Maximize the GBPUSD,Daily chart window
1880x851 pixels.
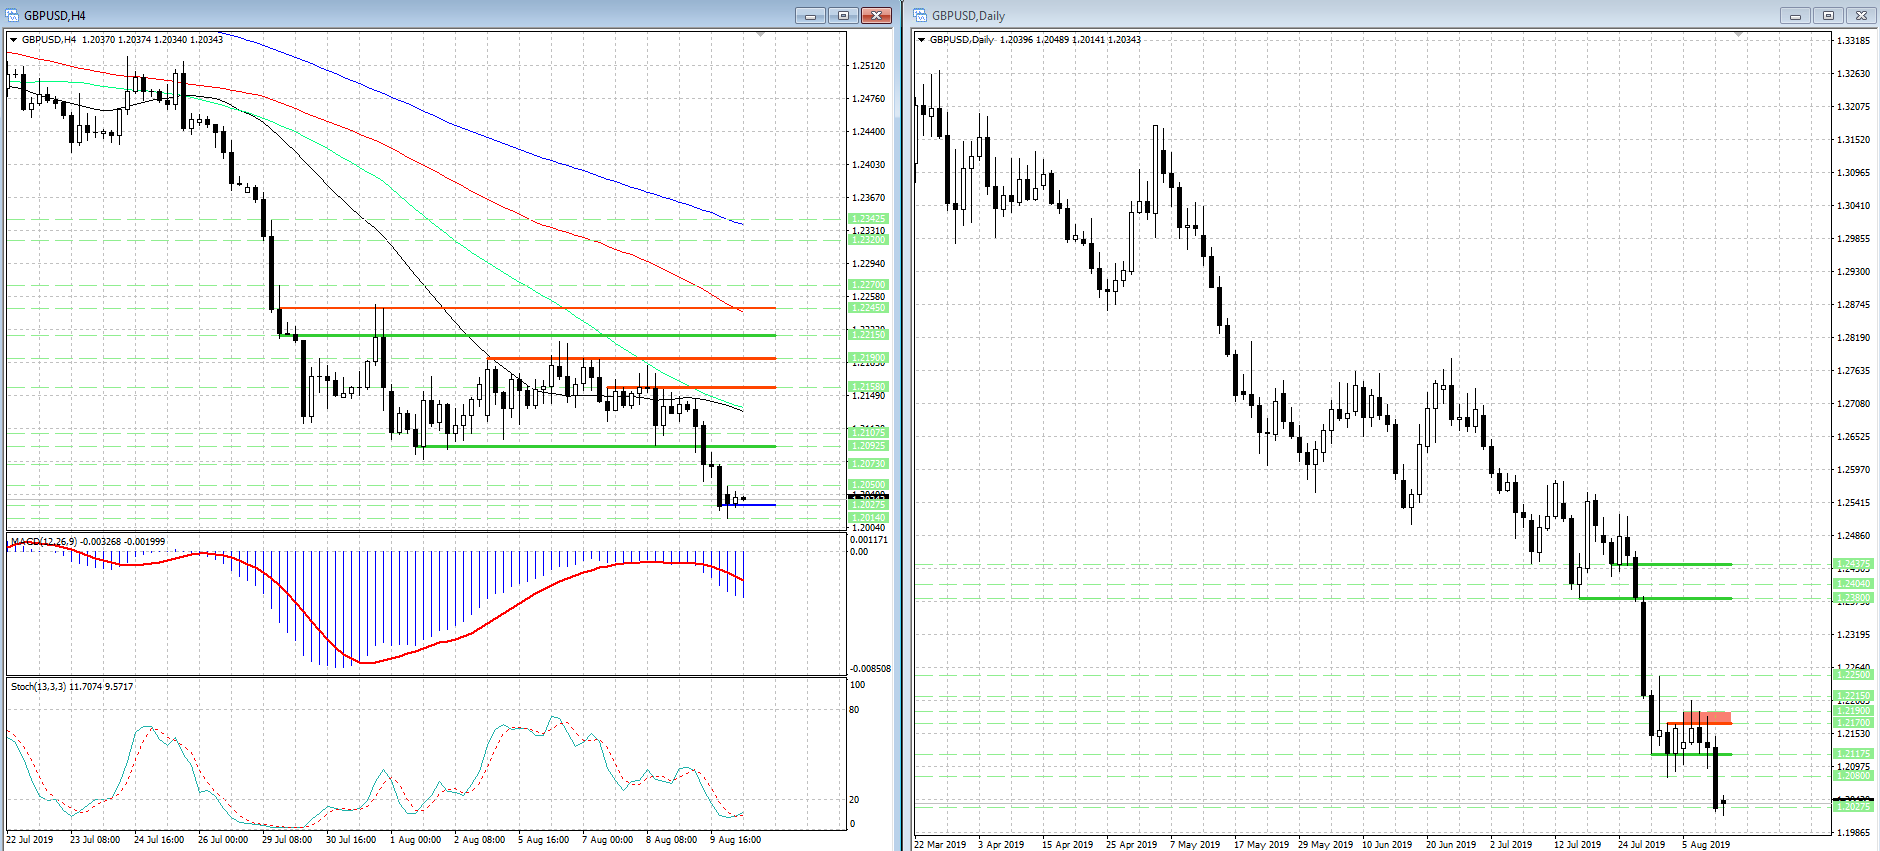(1828, 15)
